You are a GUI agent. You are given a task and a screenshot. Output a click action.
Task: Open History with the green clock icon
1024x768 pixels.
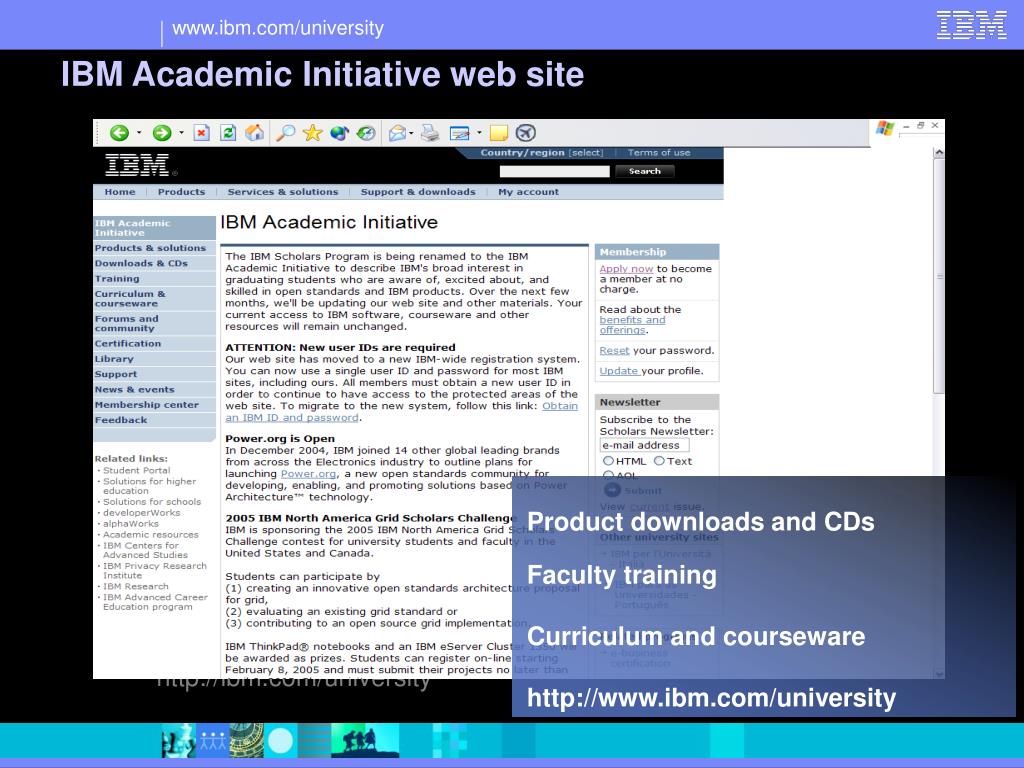(x=366, y=133)
